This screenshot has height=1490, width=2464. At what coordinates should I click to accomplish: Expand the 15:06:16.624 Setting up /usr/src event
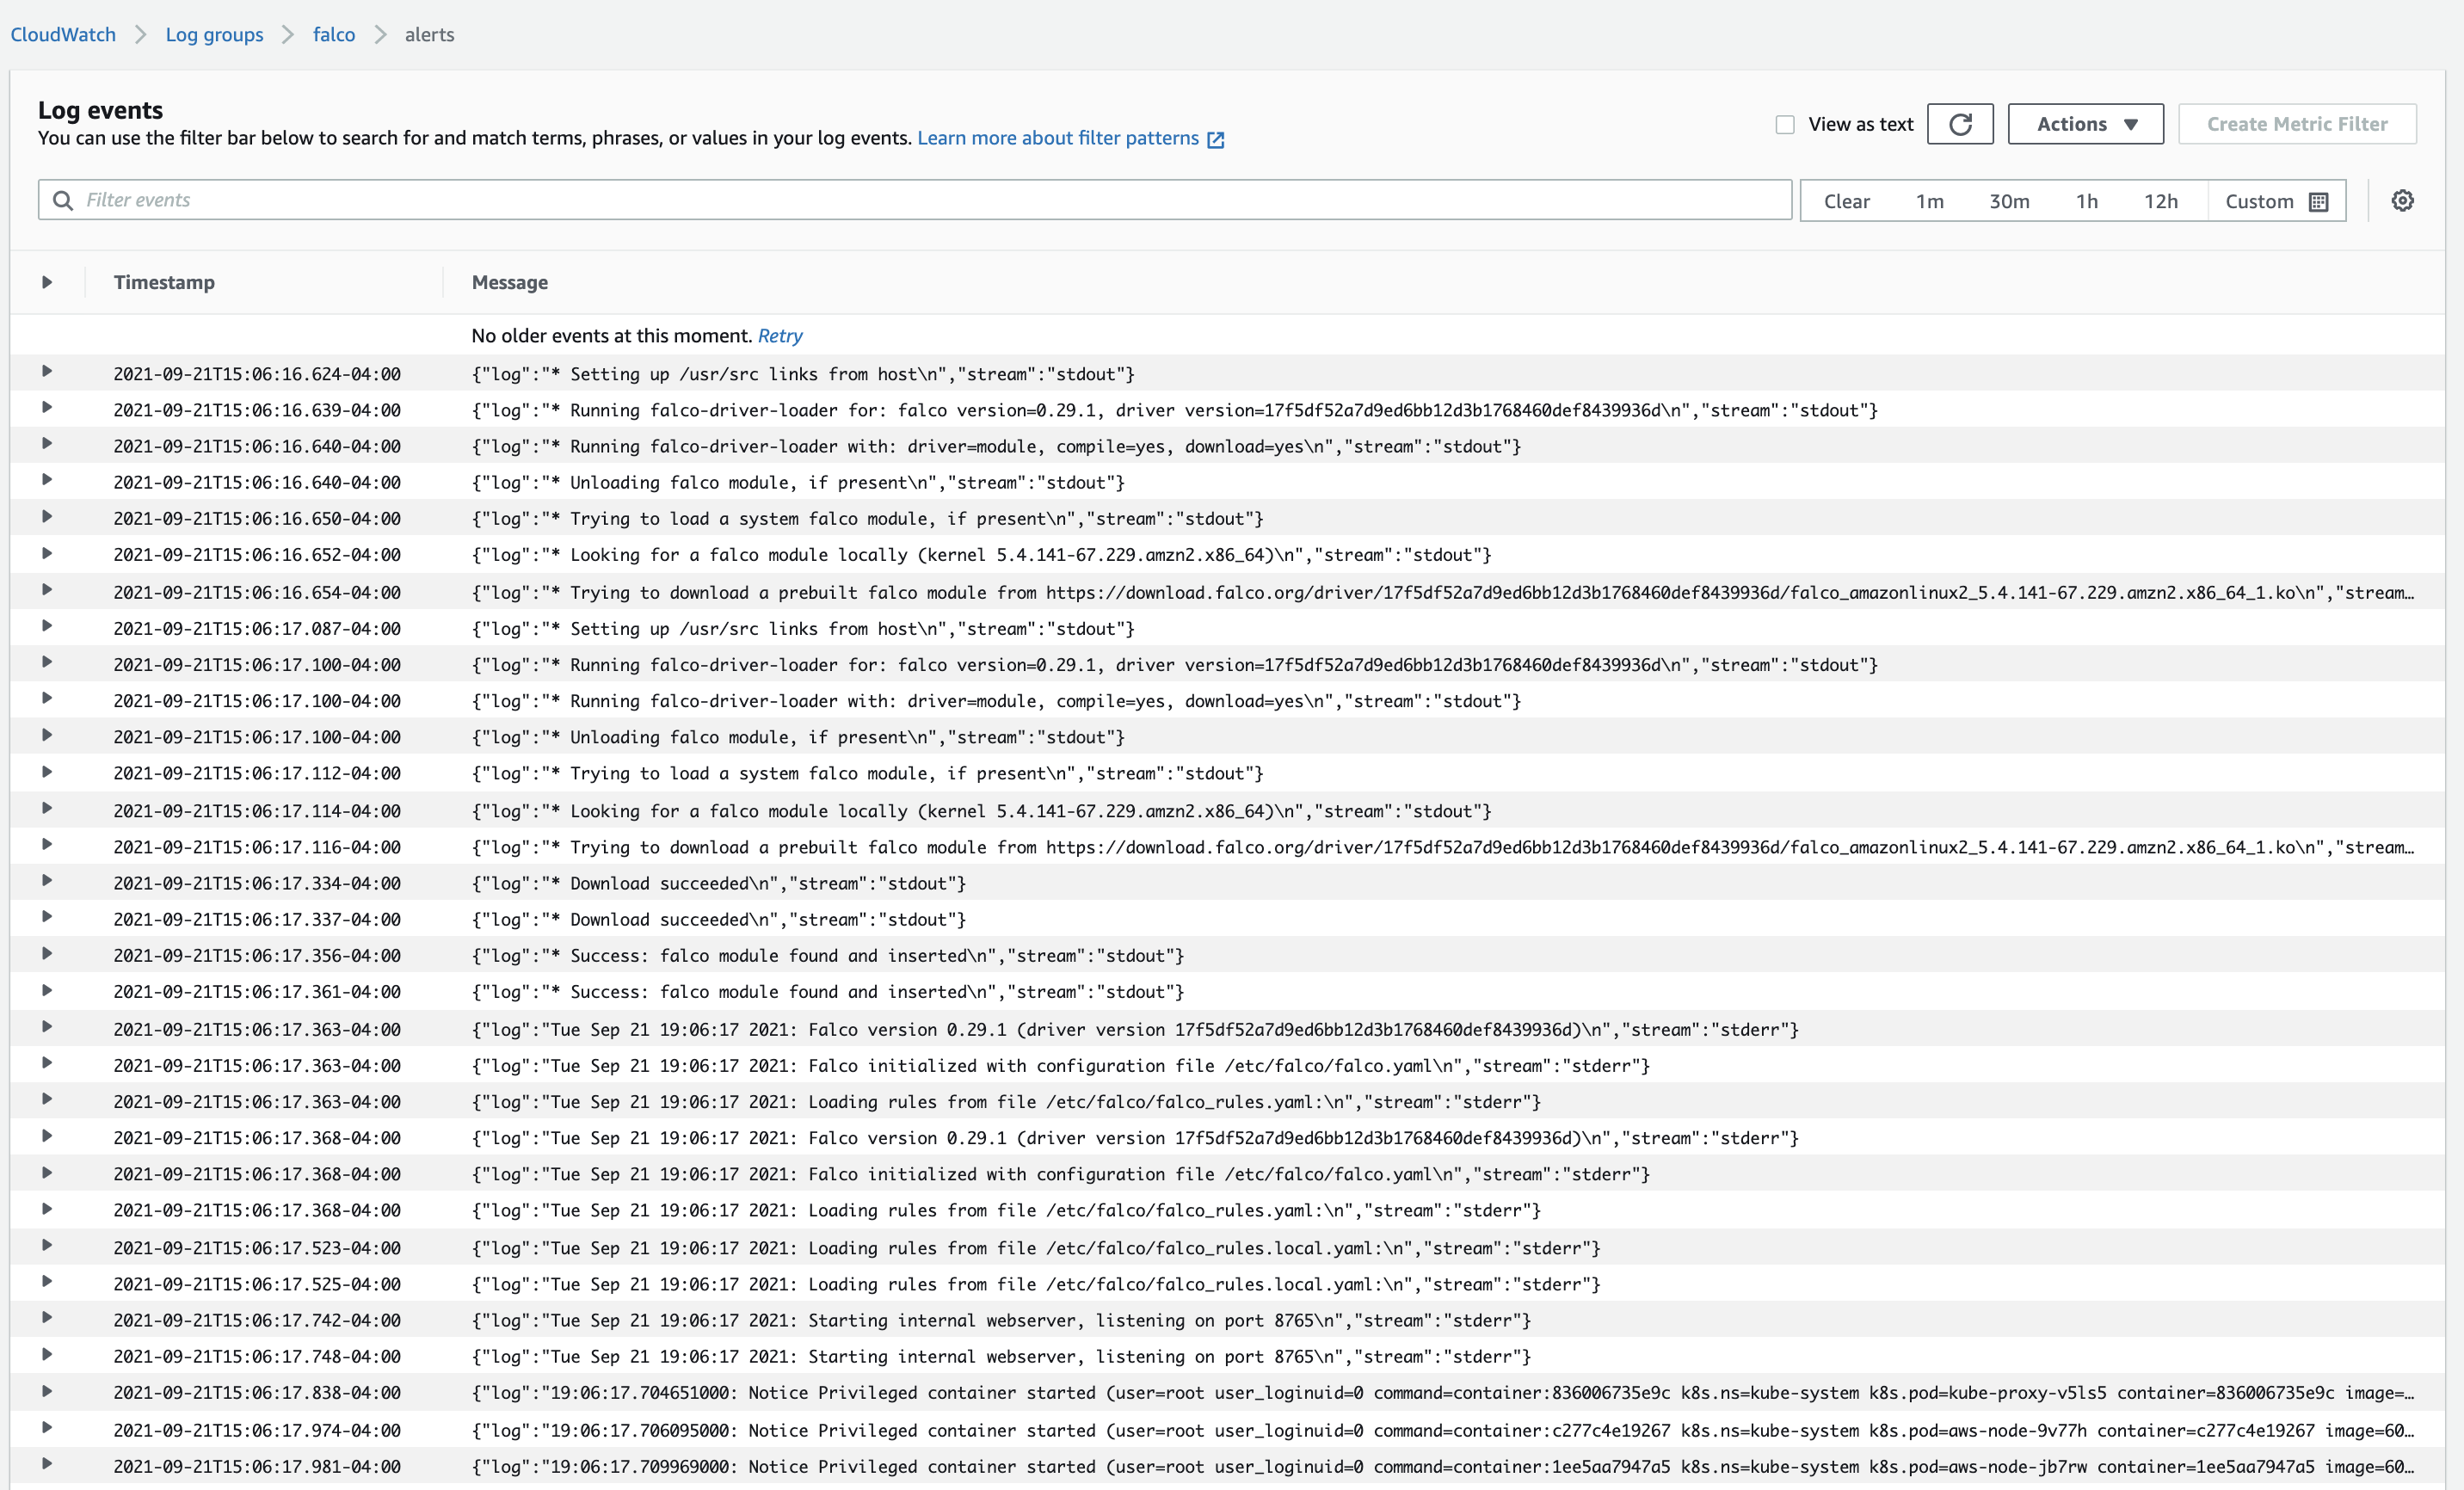tap(47, 371)
